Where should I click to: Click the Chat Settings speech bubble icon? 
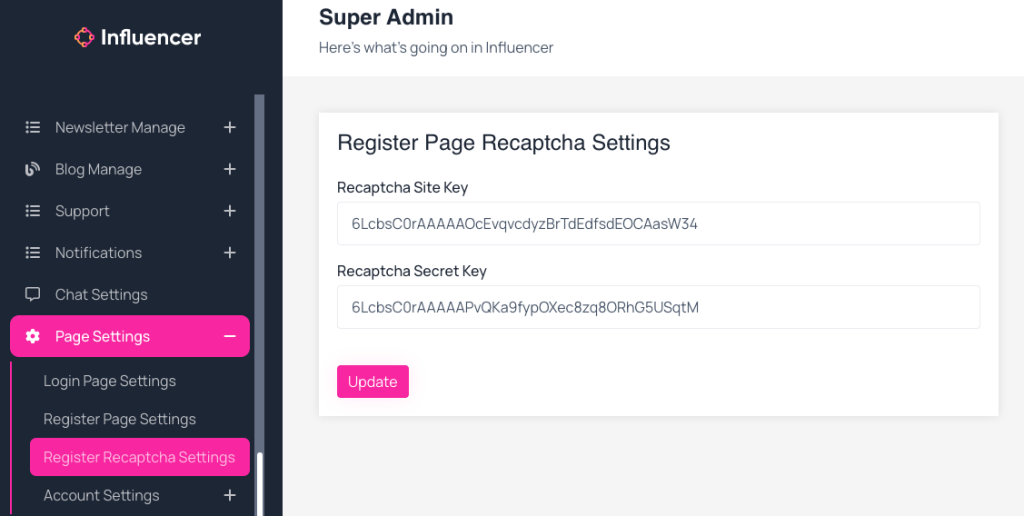(33, 295)
